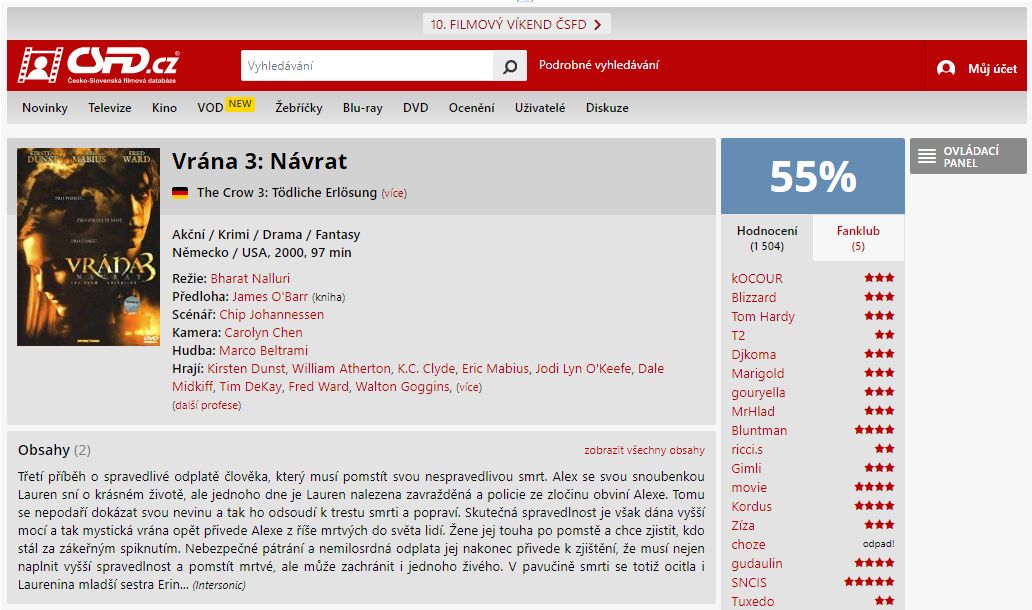This screenshot has width=1032, height=610.
Task: Open director Bharat Nalluri's page
Action: 250,278
